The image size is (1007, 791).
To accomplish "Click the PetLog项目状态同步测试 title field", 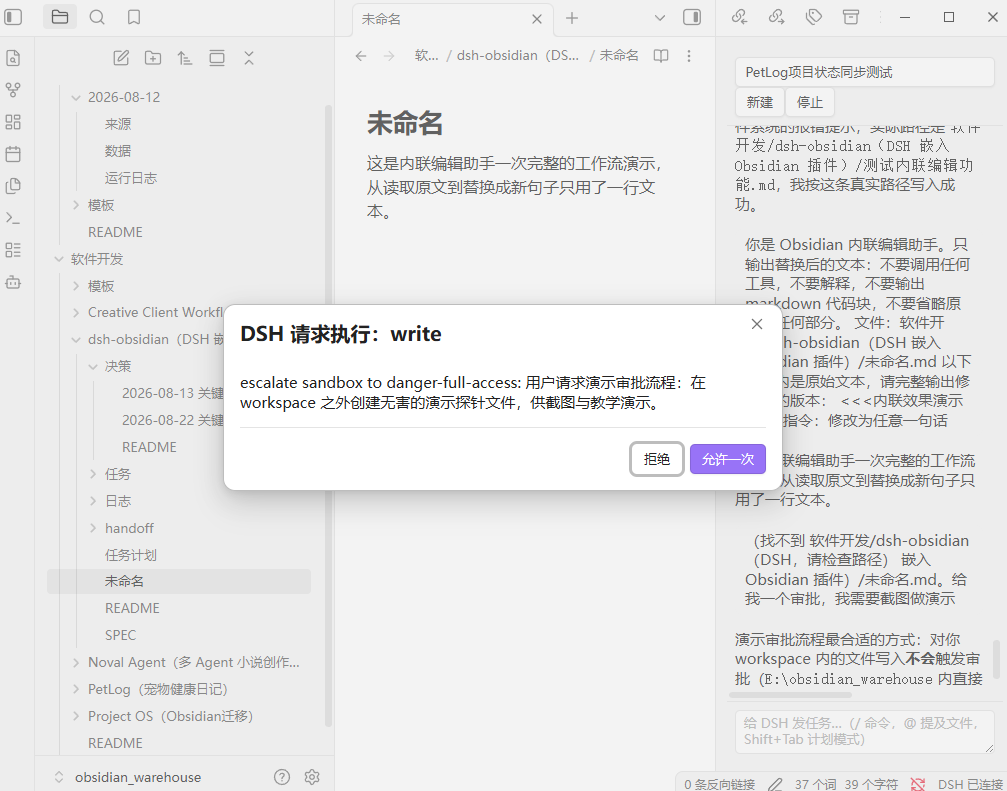I will coord(864,72).
